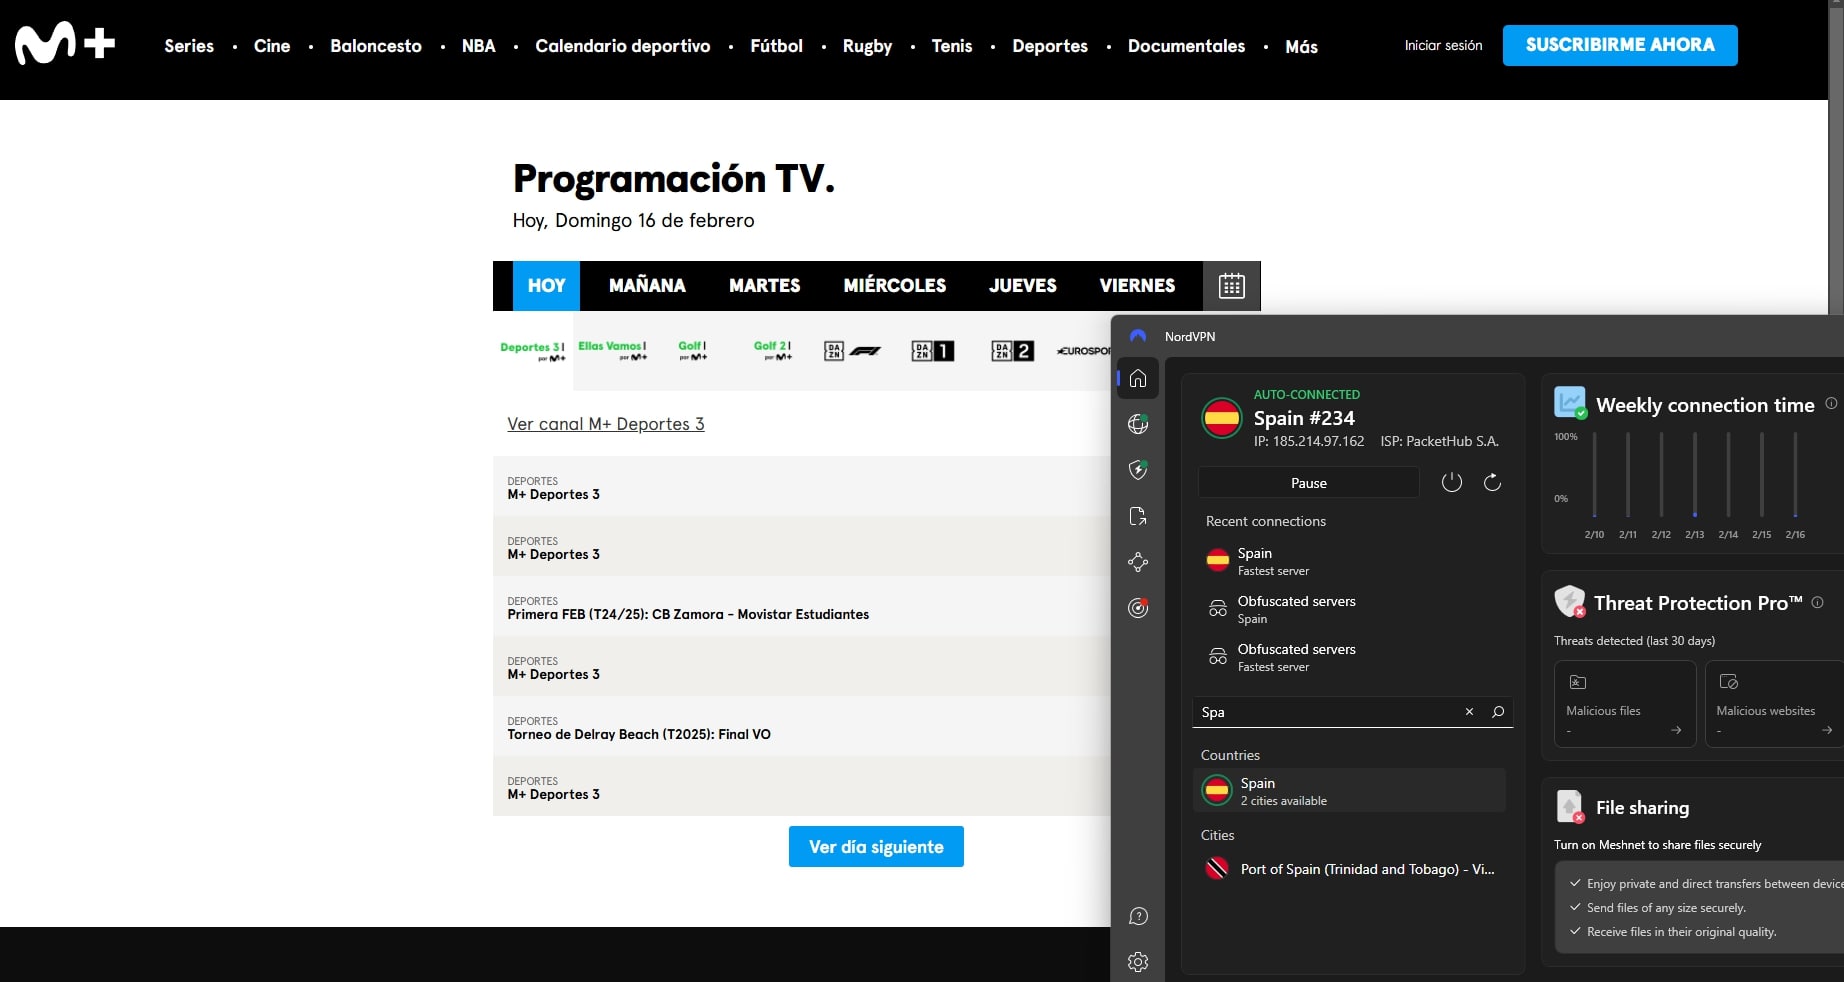This screenshot has height=982, width=1844.
Task: Click the file sharing sidebar icon
Action: 1138,516
